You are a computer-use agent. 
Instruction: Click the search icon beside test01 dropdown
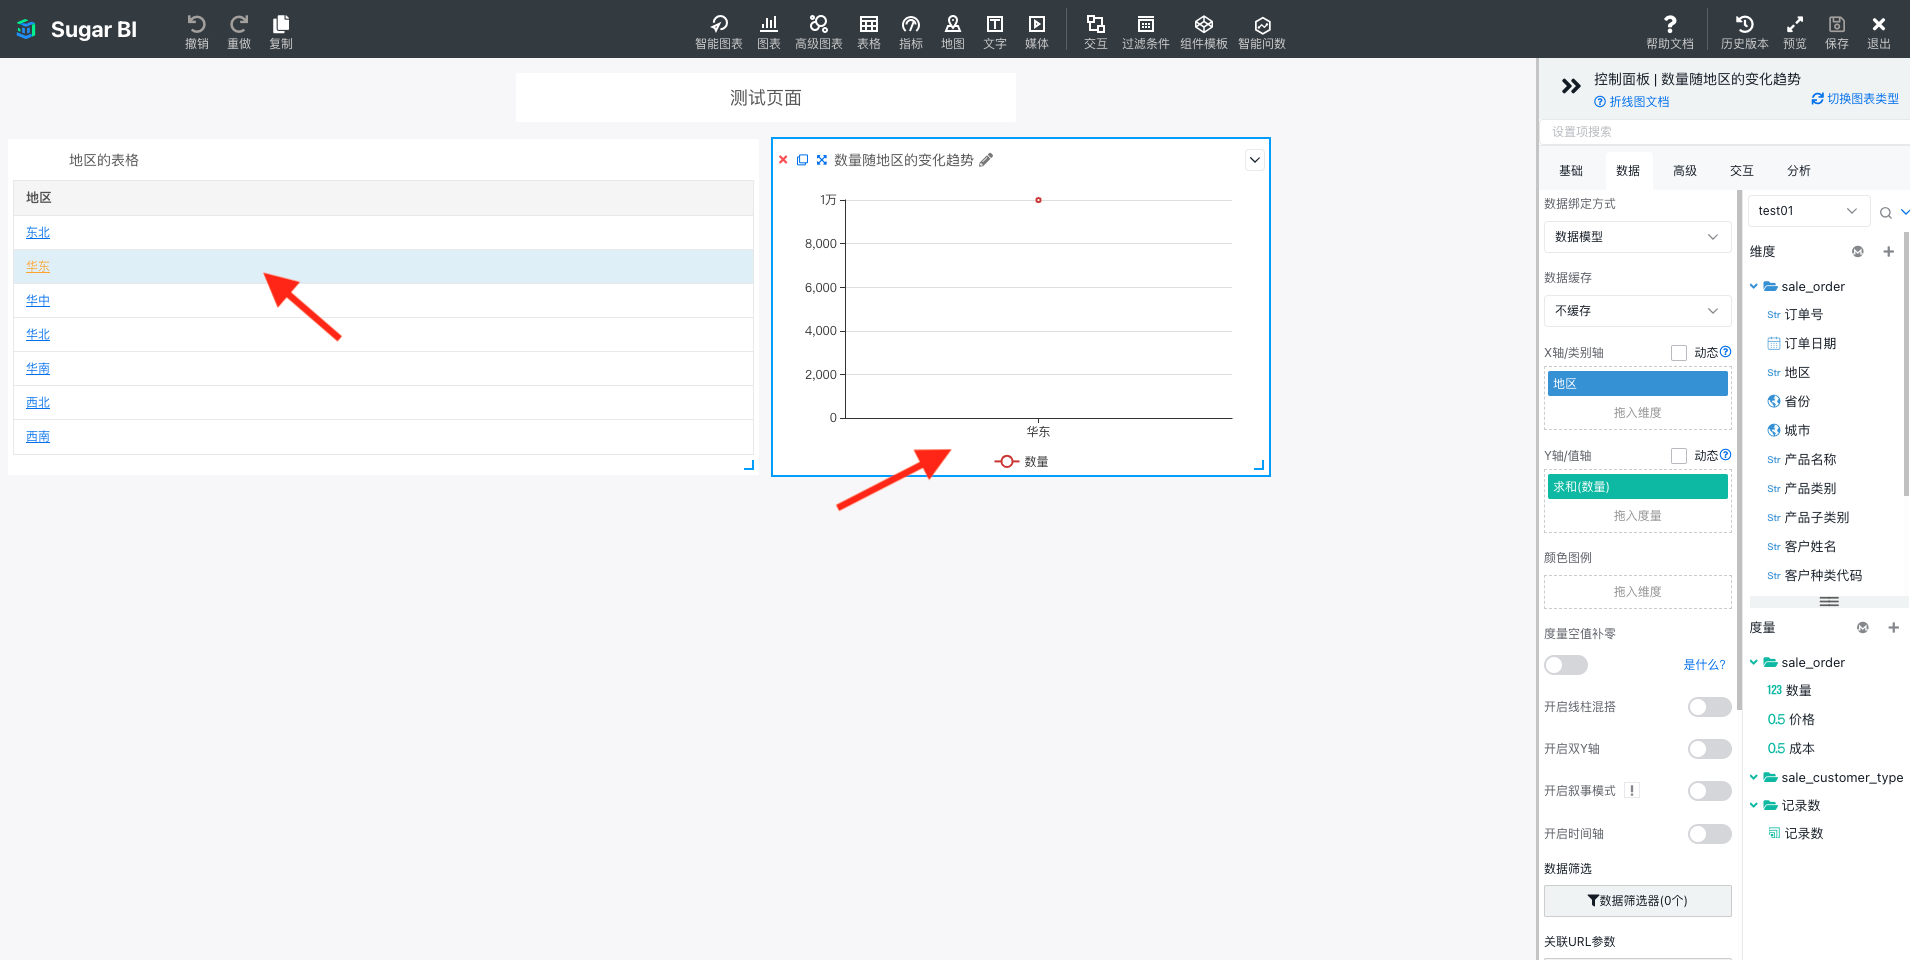pos(1885,212)
